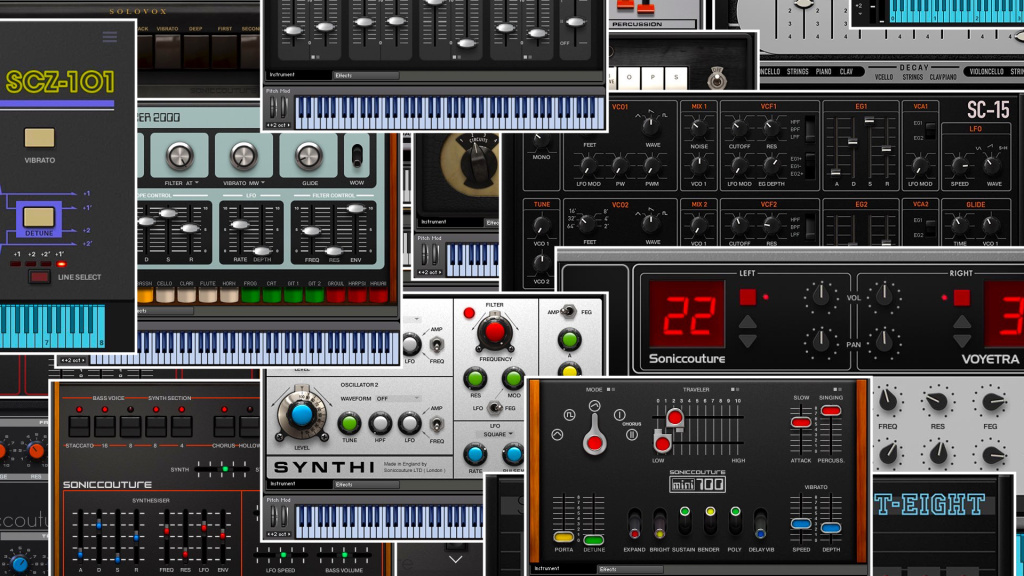
Task: Click the SCZ-101 LINE SELECT button
Action: [39, 277]
